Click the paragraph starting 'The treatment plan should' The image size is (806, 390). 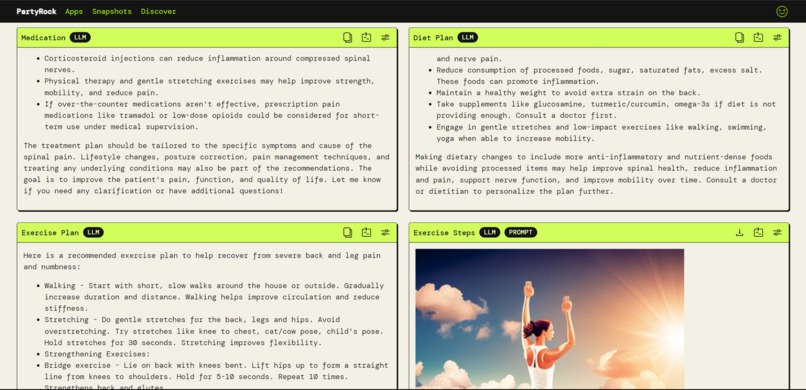pos(206,168)
